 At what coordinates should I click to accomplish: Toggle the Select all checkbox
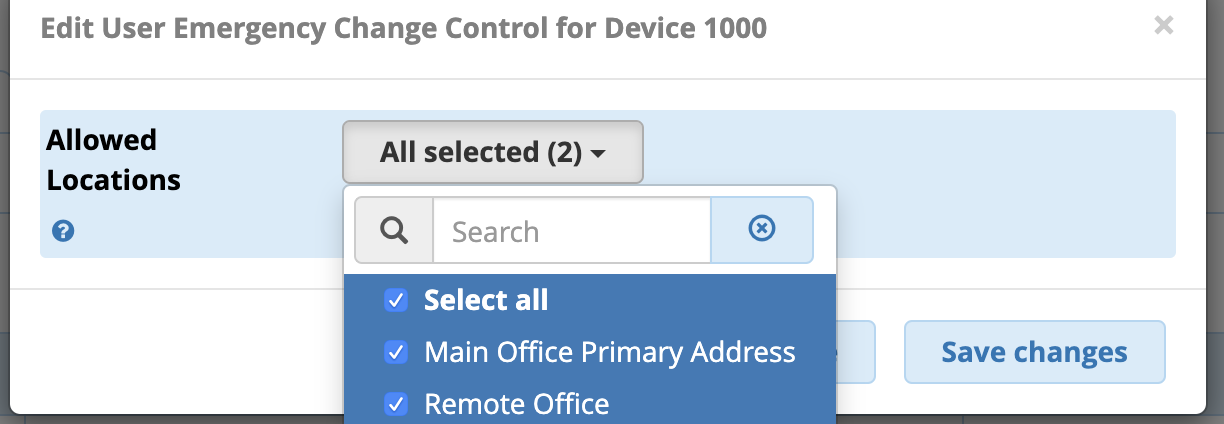point(396,300)
